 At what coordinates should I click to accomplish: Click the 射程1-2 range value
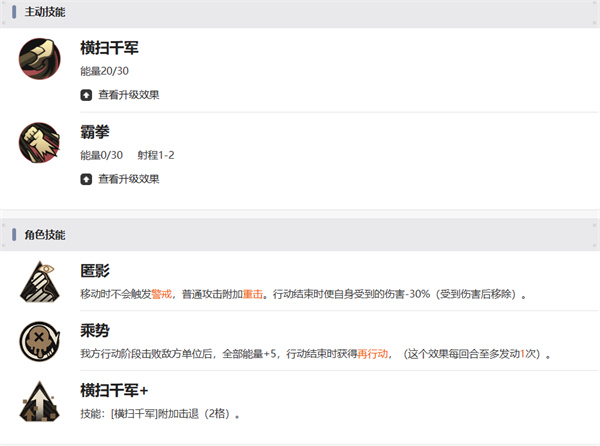point(156,155)
